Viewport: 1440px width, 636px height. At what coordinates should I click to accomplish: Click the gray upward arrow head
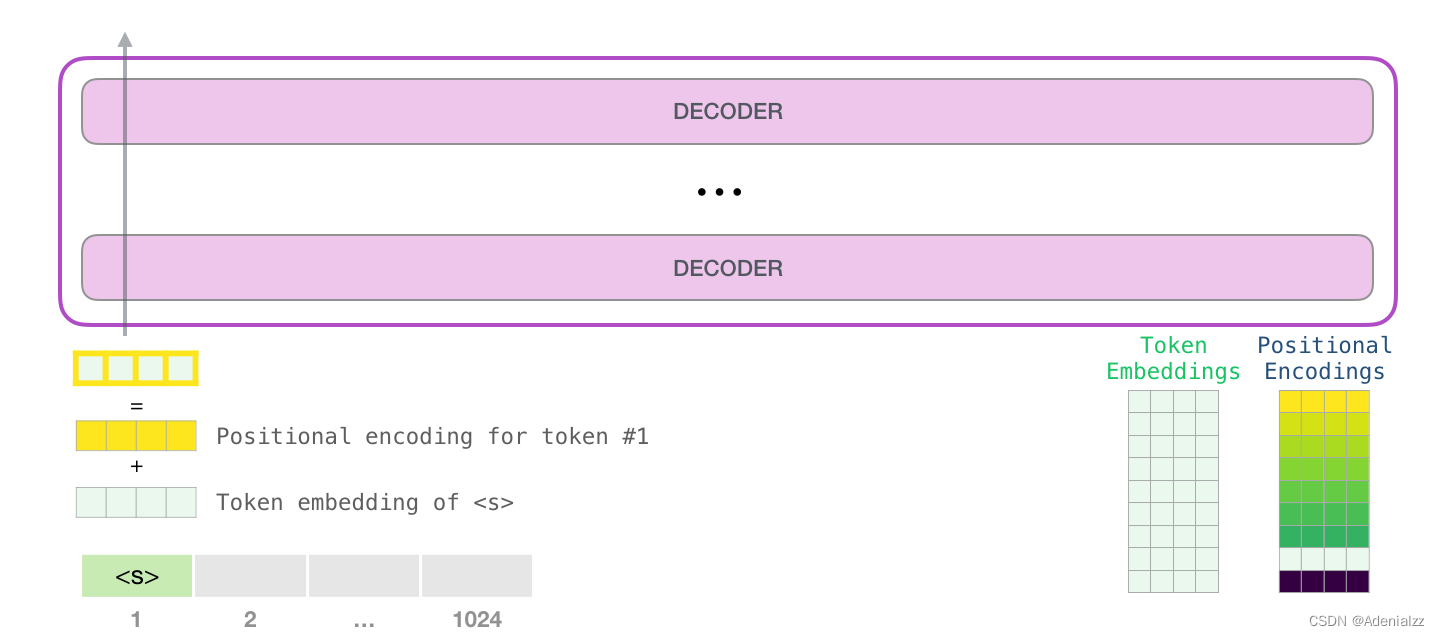point(125,39)
